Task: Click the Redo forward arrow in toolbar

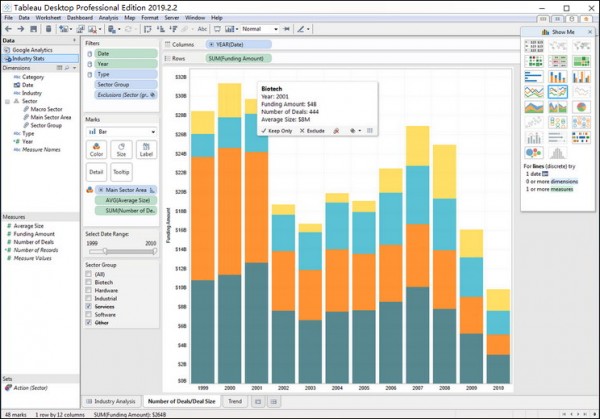Action: 21,29
